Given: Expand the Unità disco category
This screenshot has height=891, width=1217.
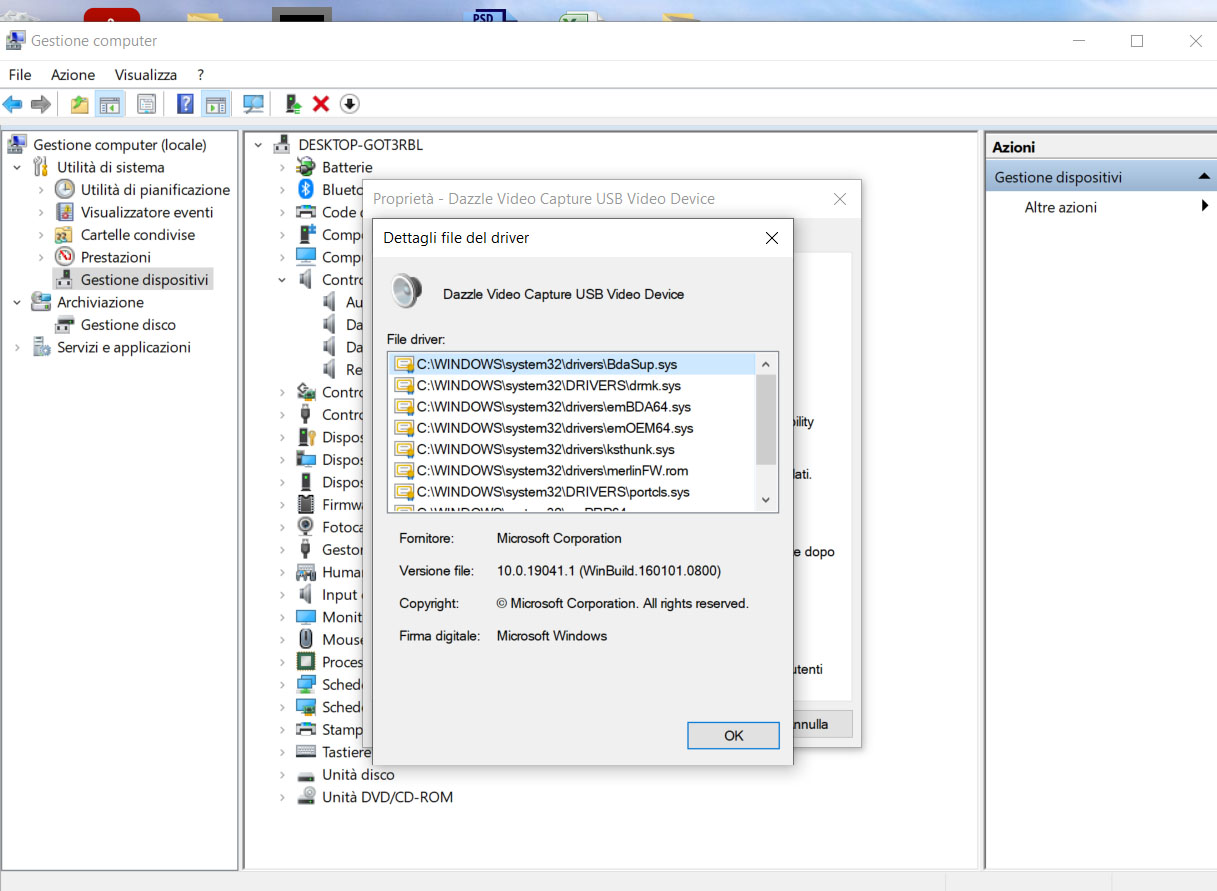Looking at the screenshot, I should (282, 774).
